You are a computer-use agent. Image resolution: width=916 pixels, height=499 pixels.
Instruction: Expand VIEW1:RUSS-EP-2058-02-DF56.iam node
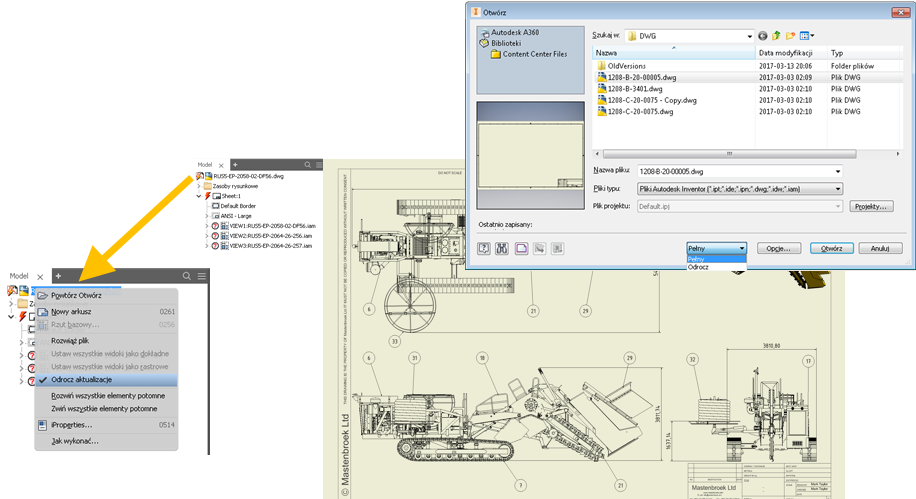click(x=207, y=226)
